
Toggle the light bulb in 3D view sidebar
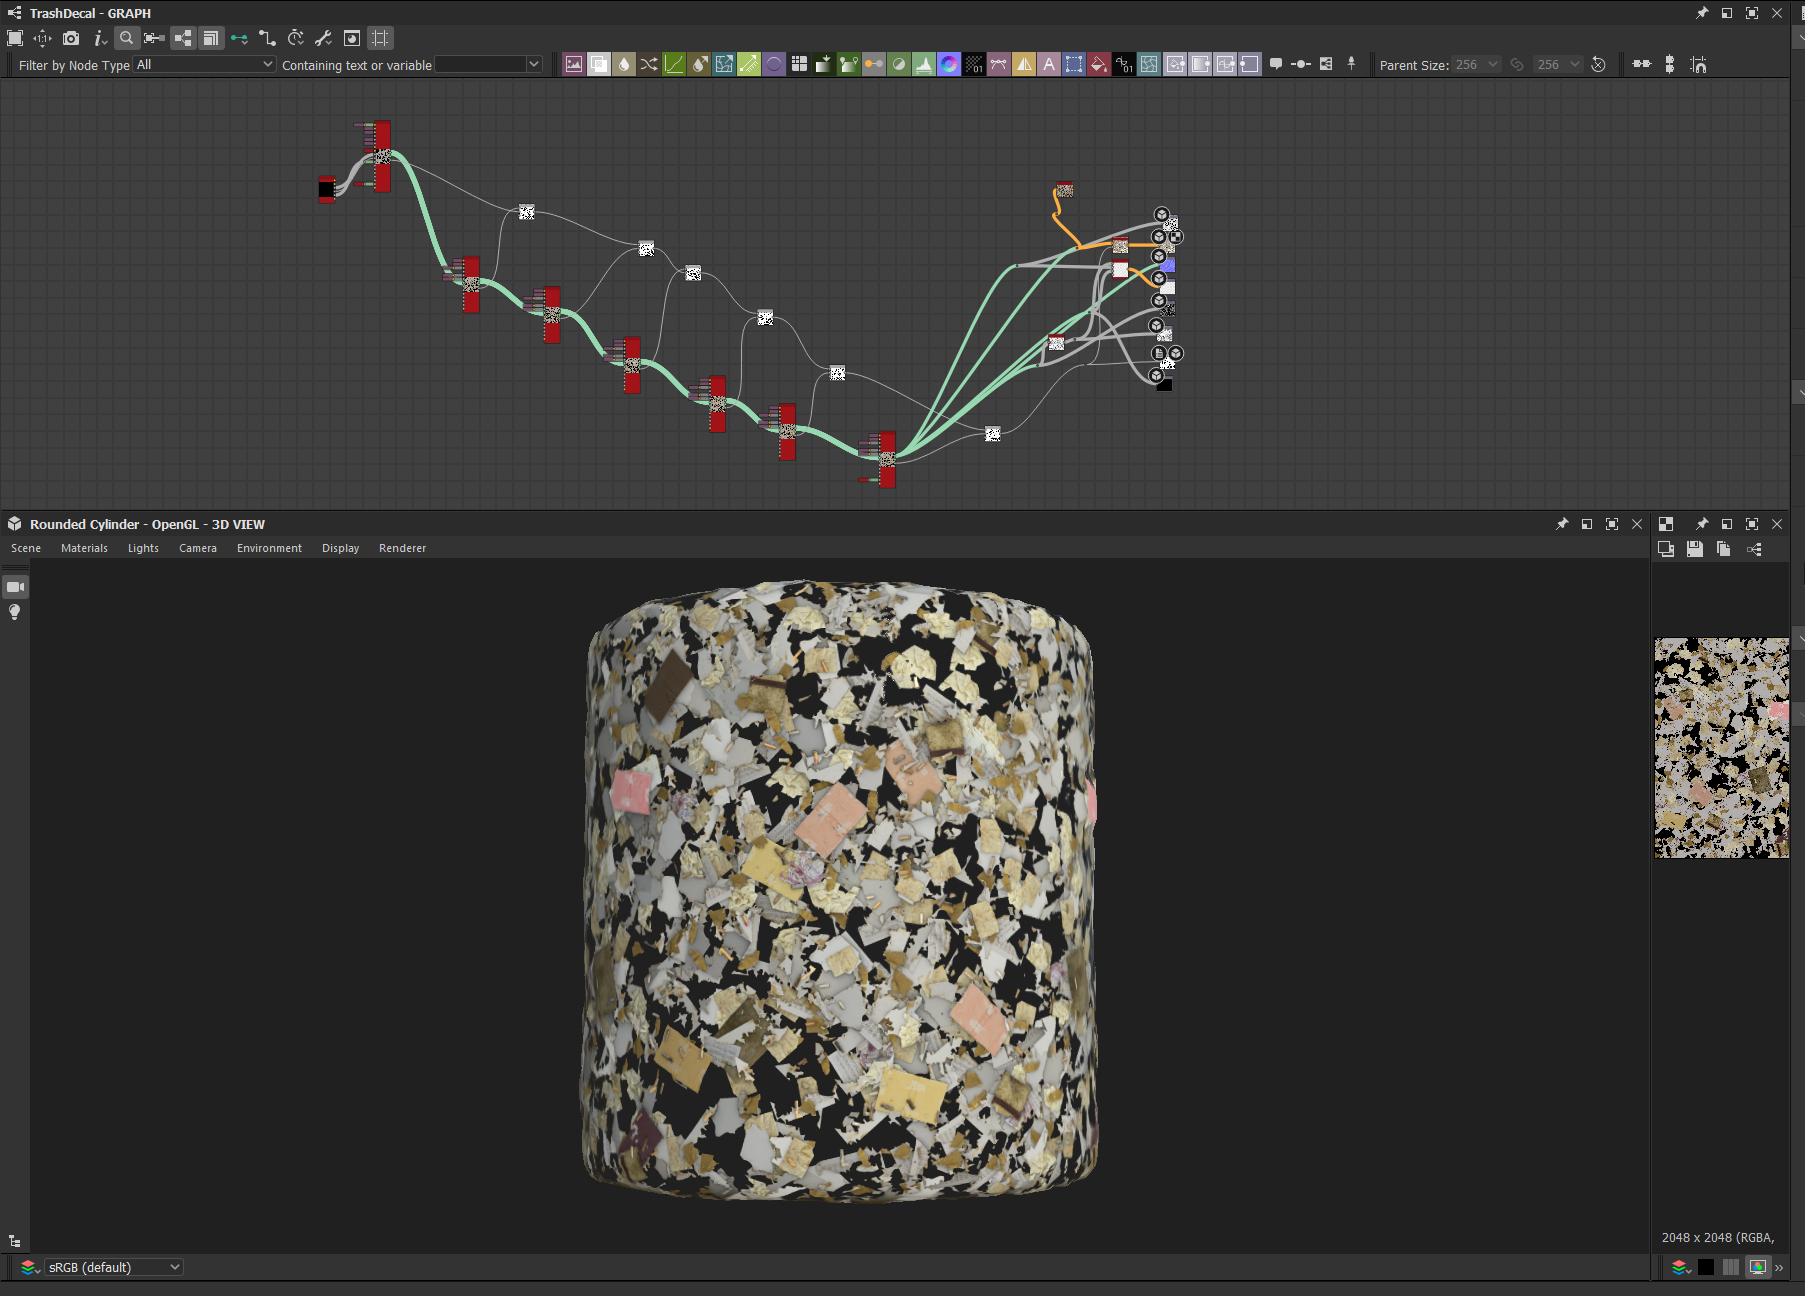click(x=15, y=612)
